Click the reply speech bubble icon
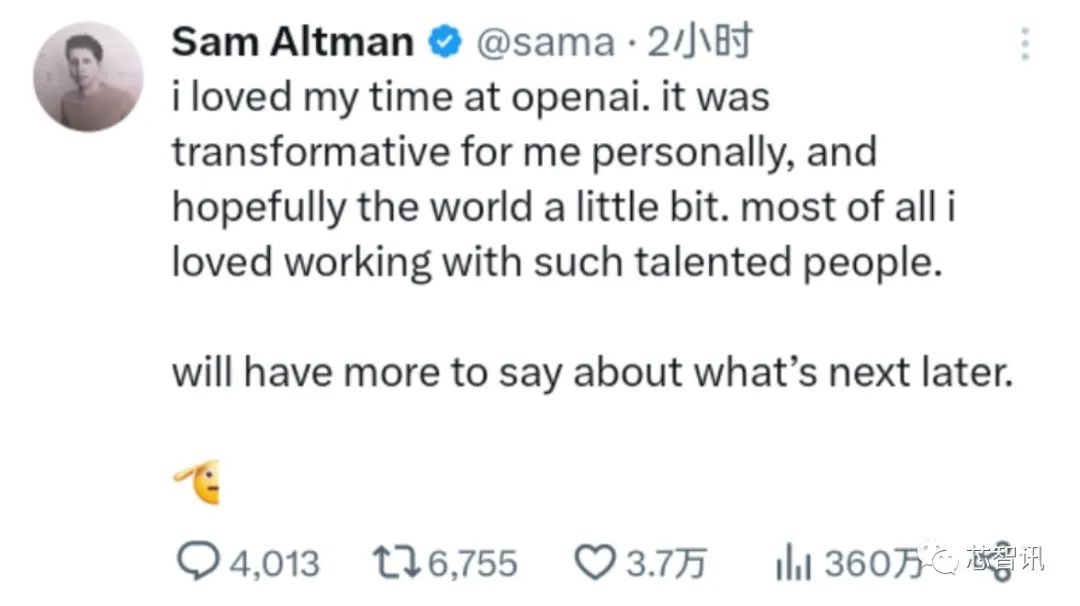This screenshot has height=606, width=1080. click(x=196, y=561)
